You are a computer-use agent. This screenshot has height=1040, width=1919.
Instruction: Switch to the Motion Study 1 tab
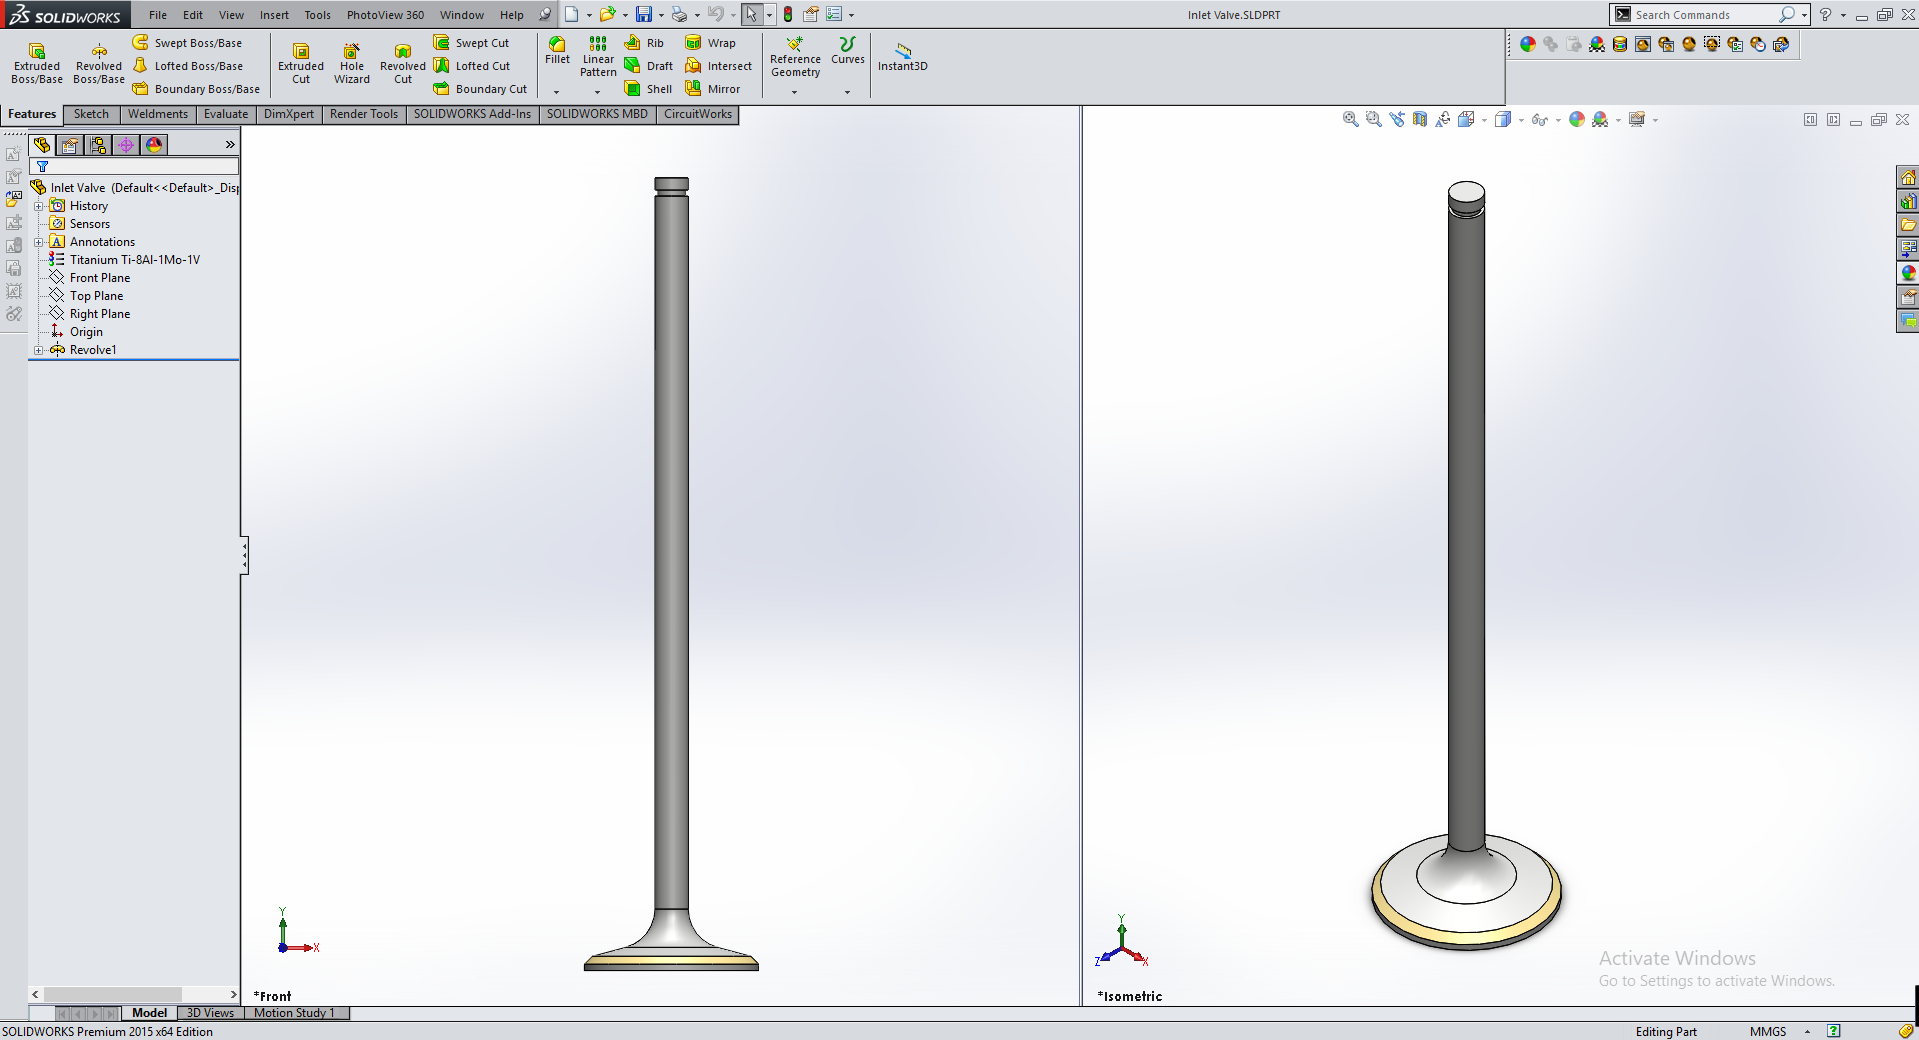click(295, 1013)
